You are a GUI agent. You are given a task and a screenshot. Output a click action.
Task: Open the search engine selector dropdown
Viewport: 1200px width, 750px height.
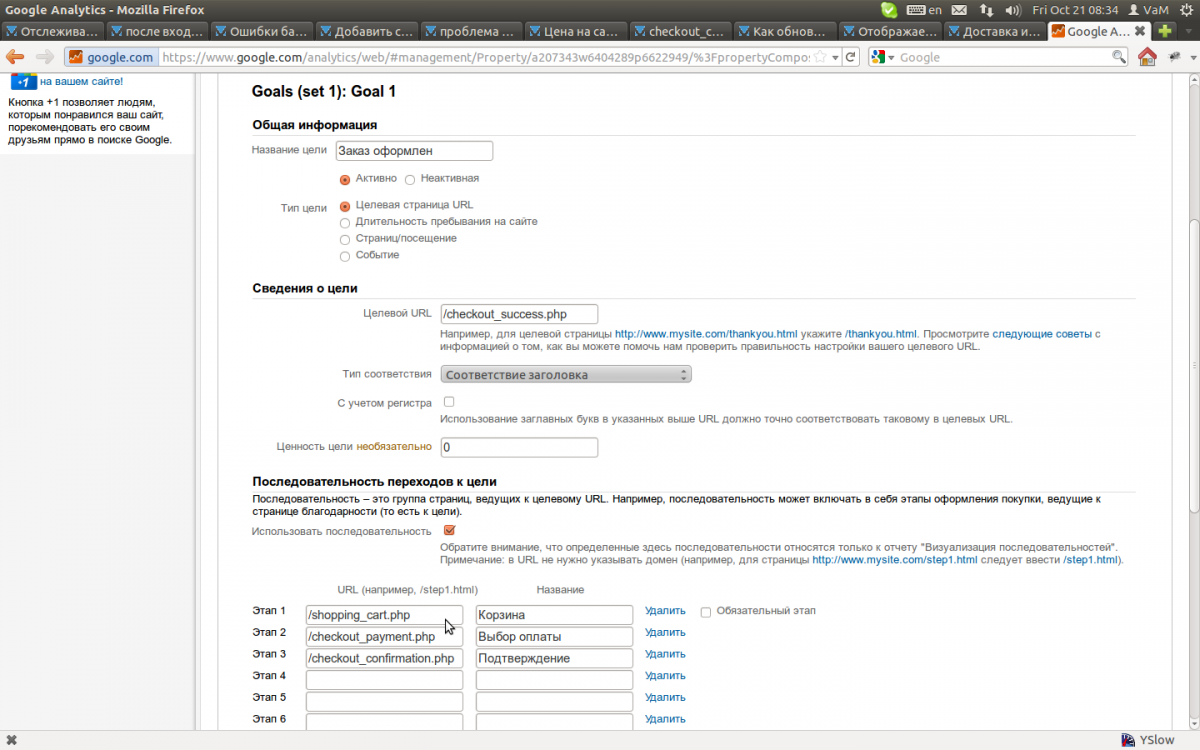click(x=881, y=57)
